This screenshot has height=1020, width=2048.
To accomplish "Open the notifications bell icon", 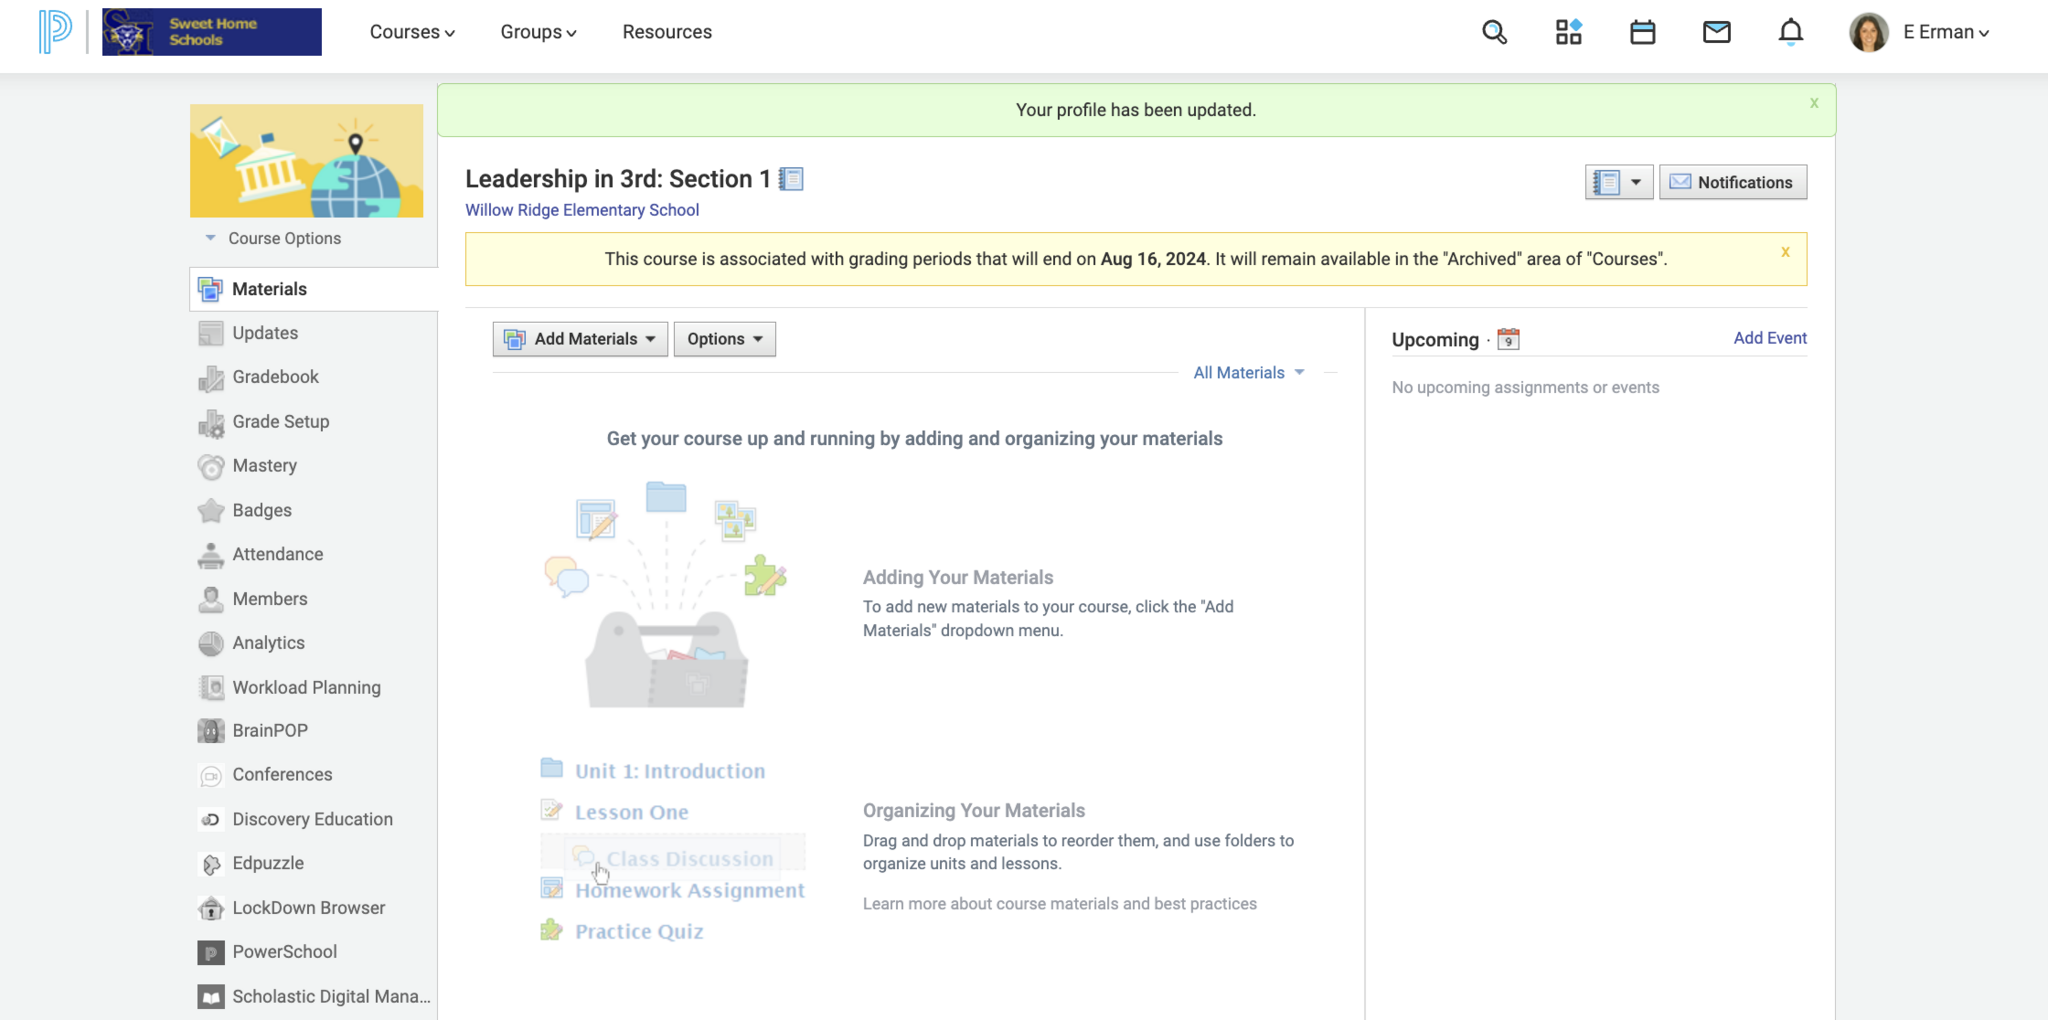I will 1790,32.
